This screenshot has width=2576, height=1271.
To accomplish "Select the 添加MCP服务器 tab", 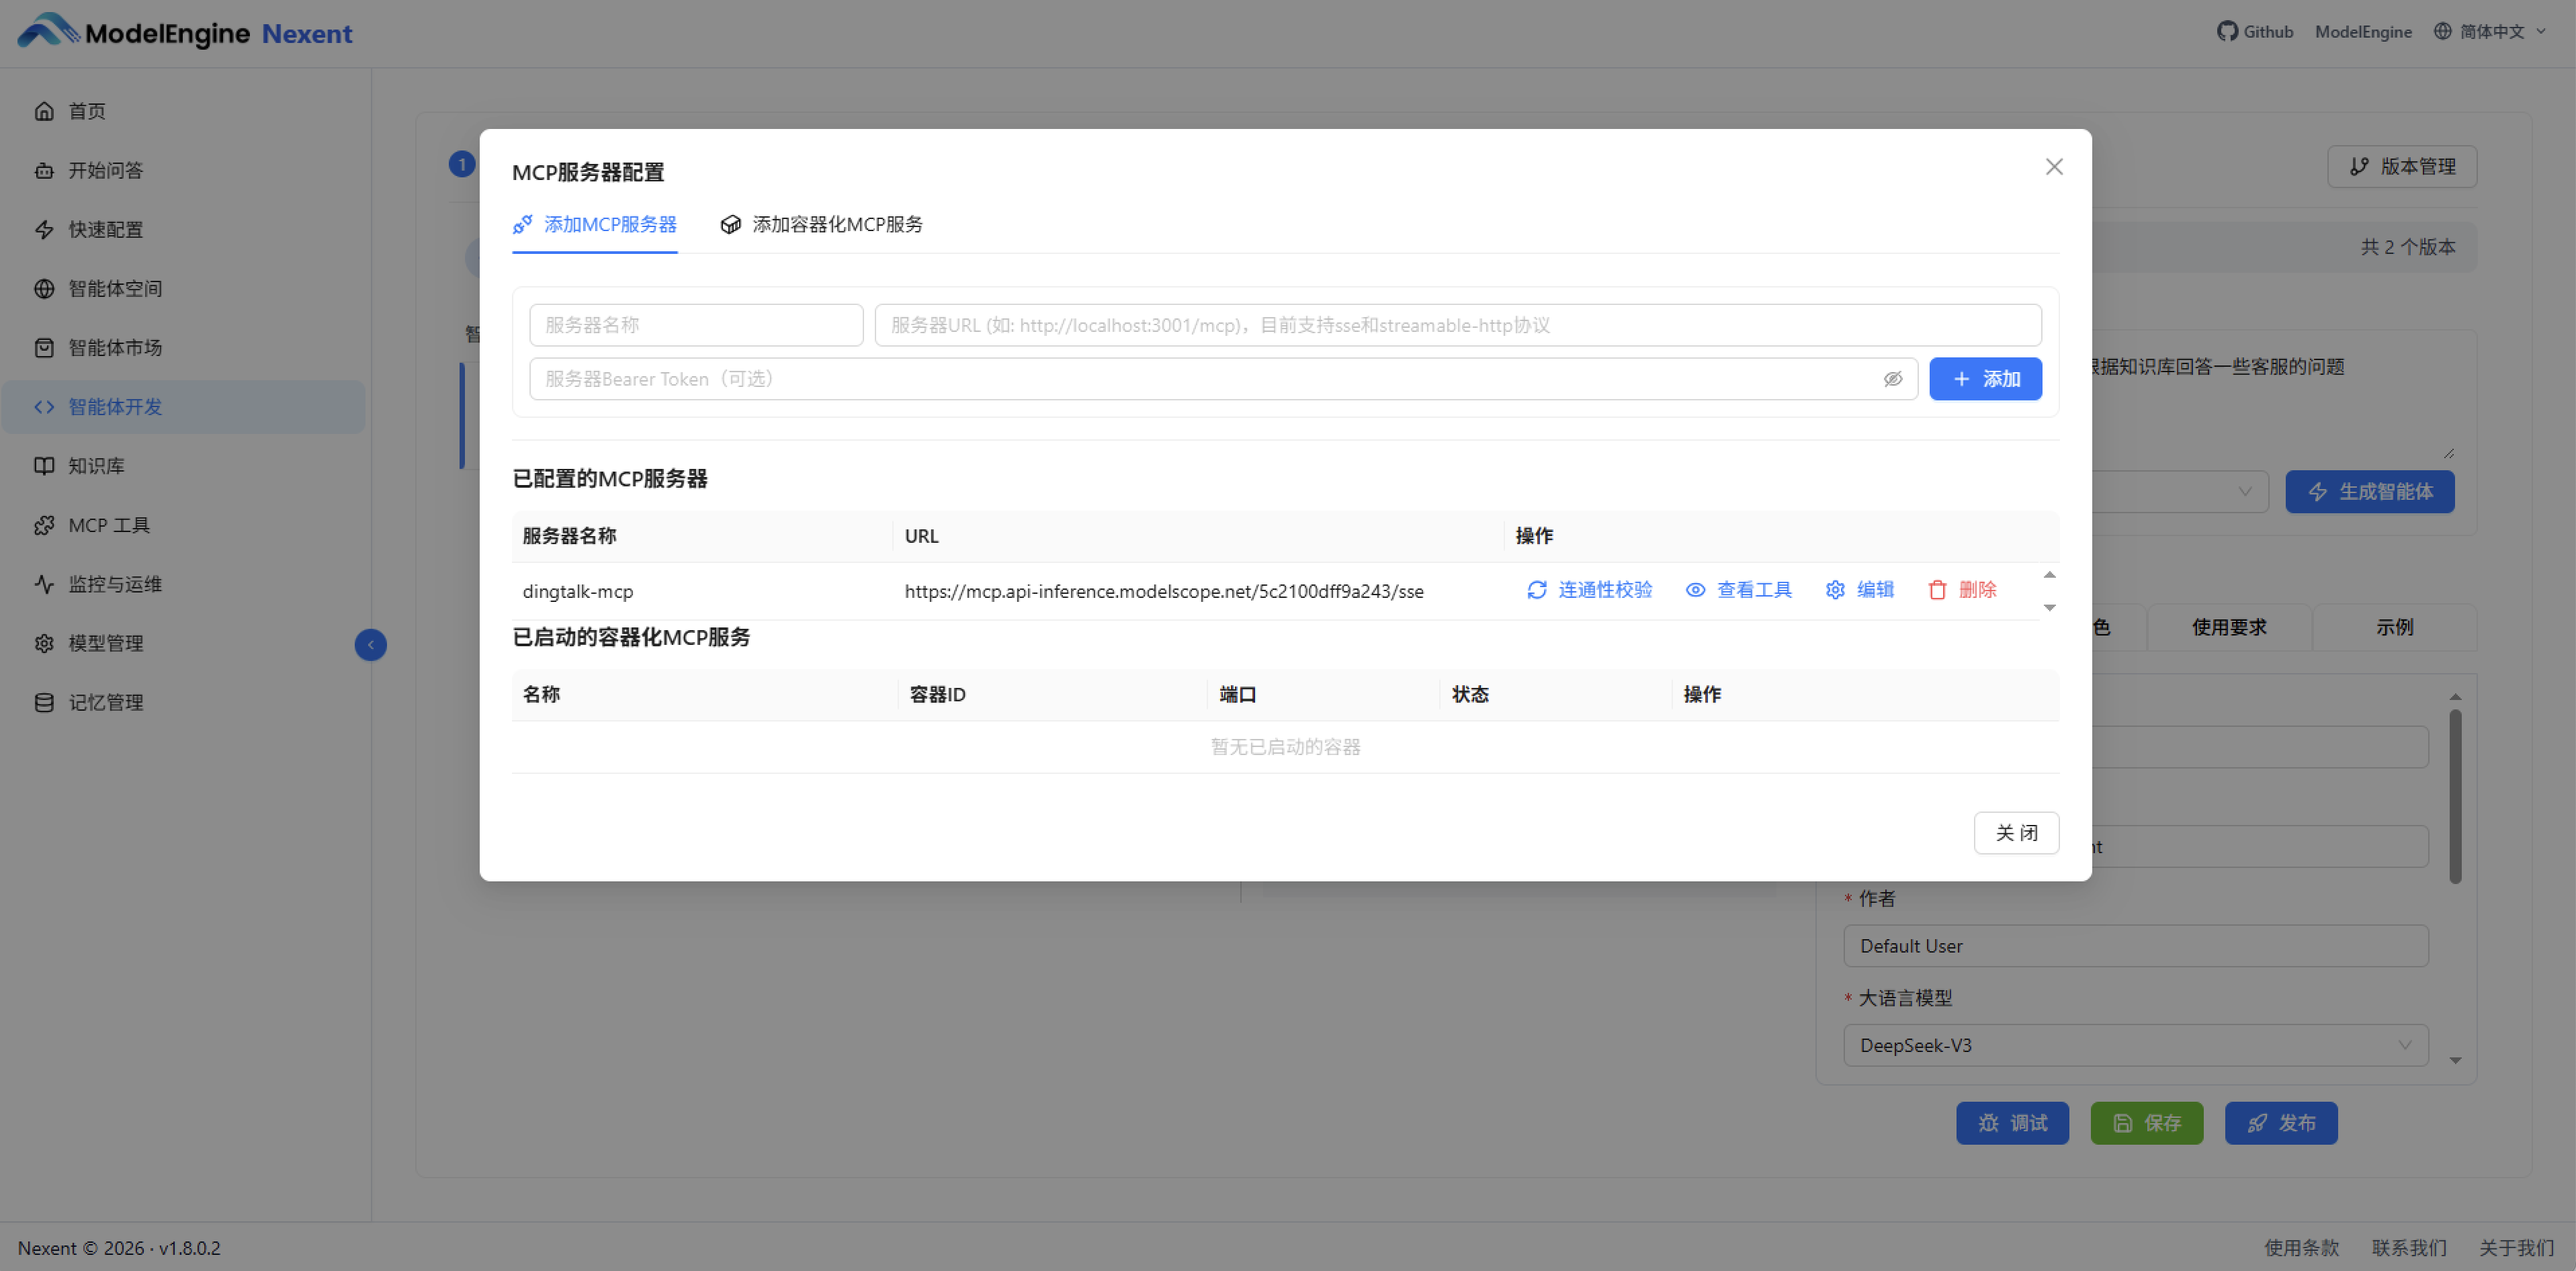I will (x=595, y=224).
